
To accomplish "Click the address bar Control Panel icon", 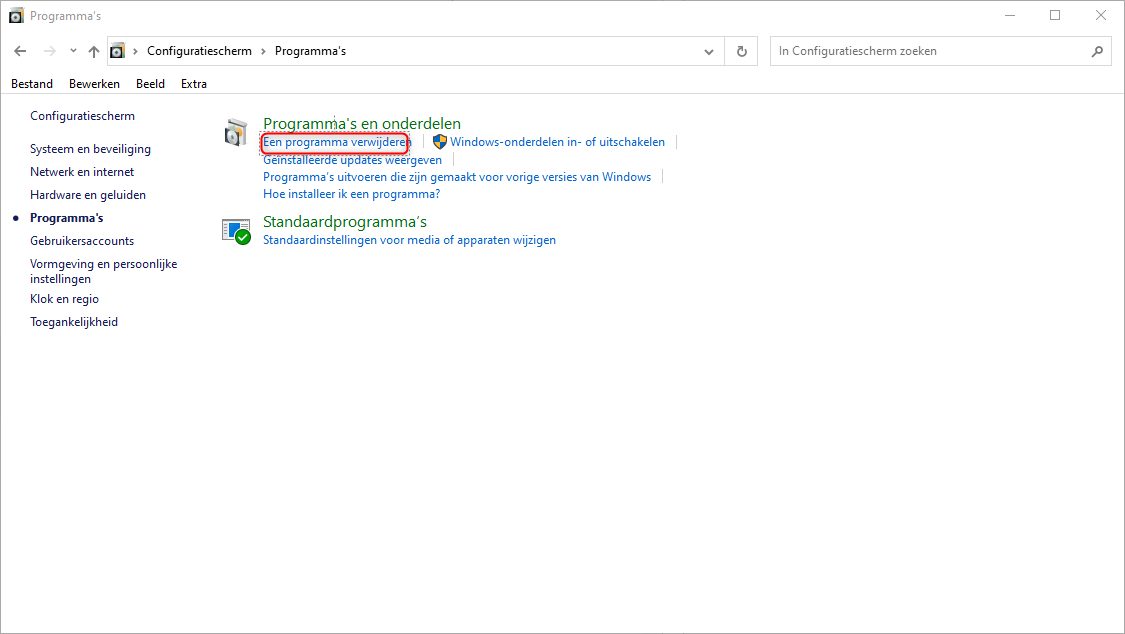I will coord(118,51).
